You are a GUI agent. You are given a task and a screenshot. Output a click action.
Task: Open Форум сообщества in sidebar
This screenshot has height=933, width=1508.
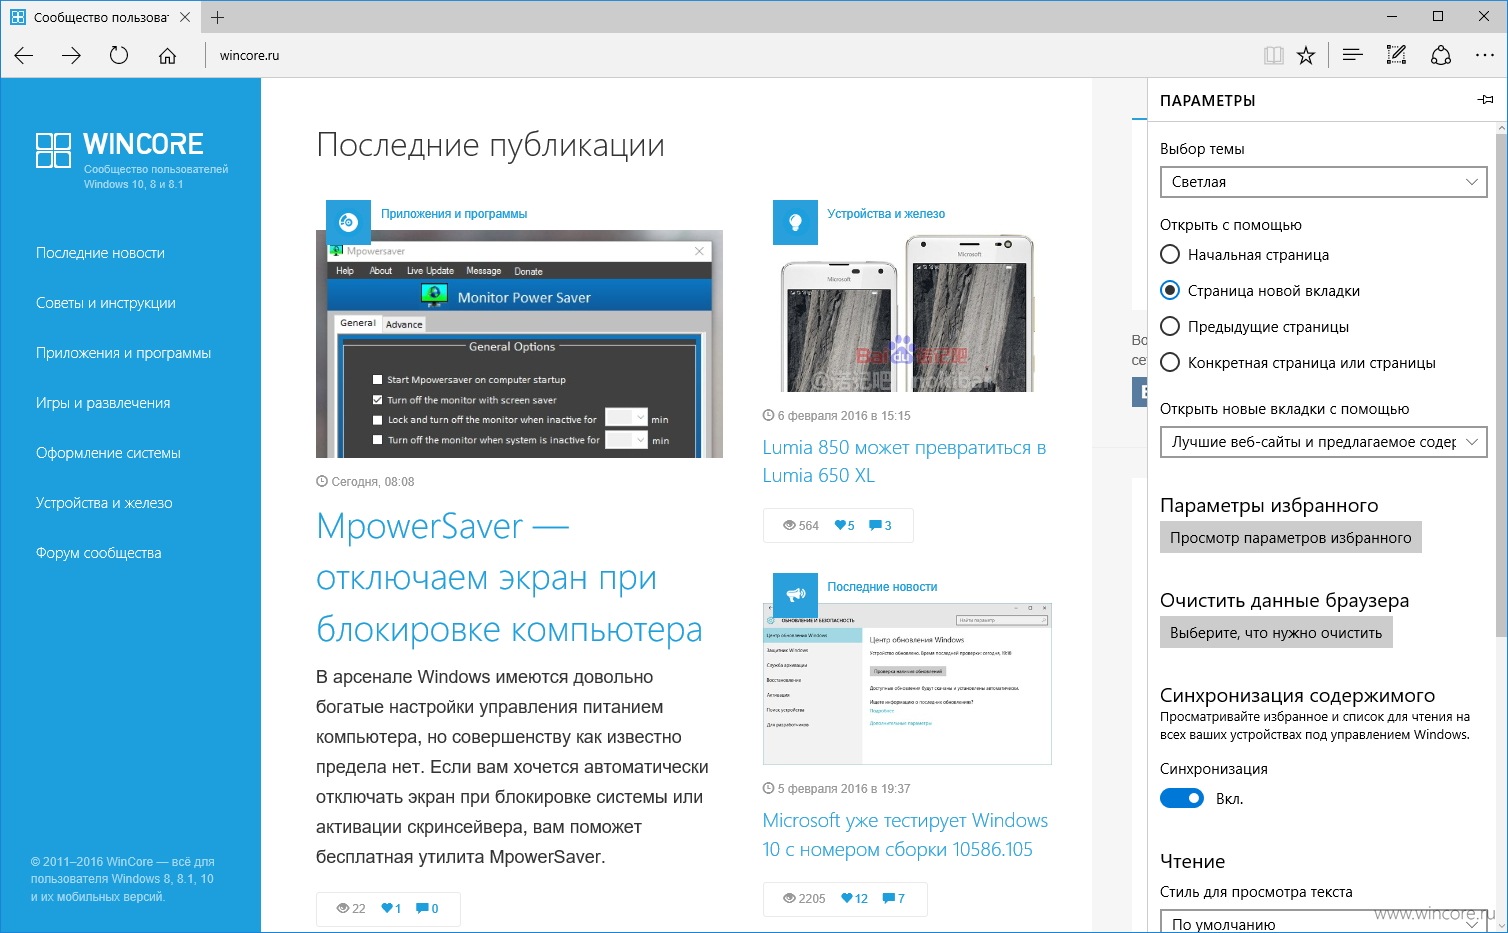(x=98, y=553)
